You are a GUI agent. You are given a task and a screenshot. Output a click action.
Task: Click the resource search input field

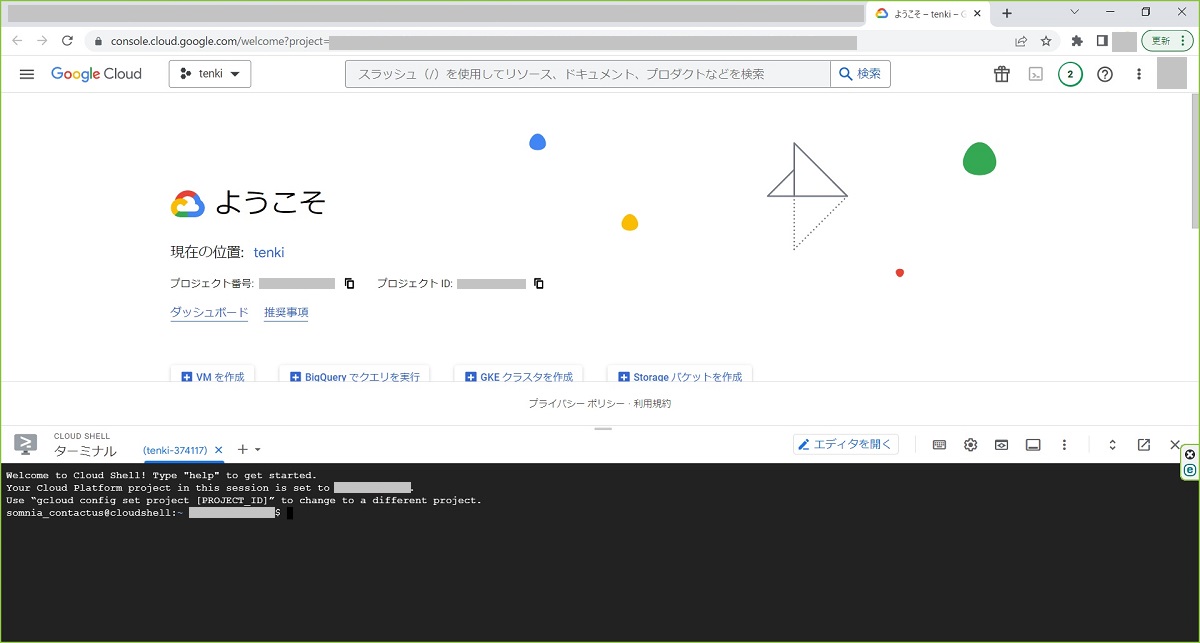point(588,74)
